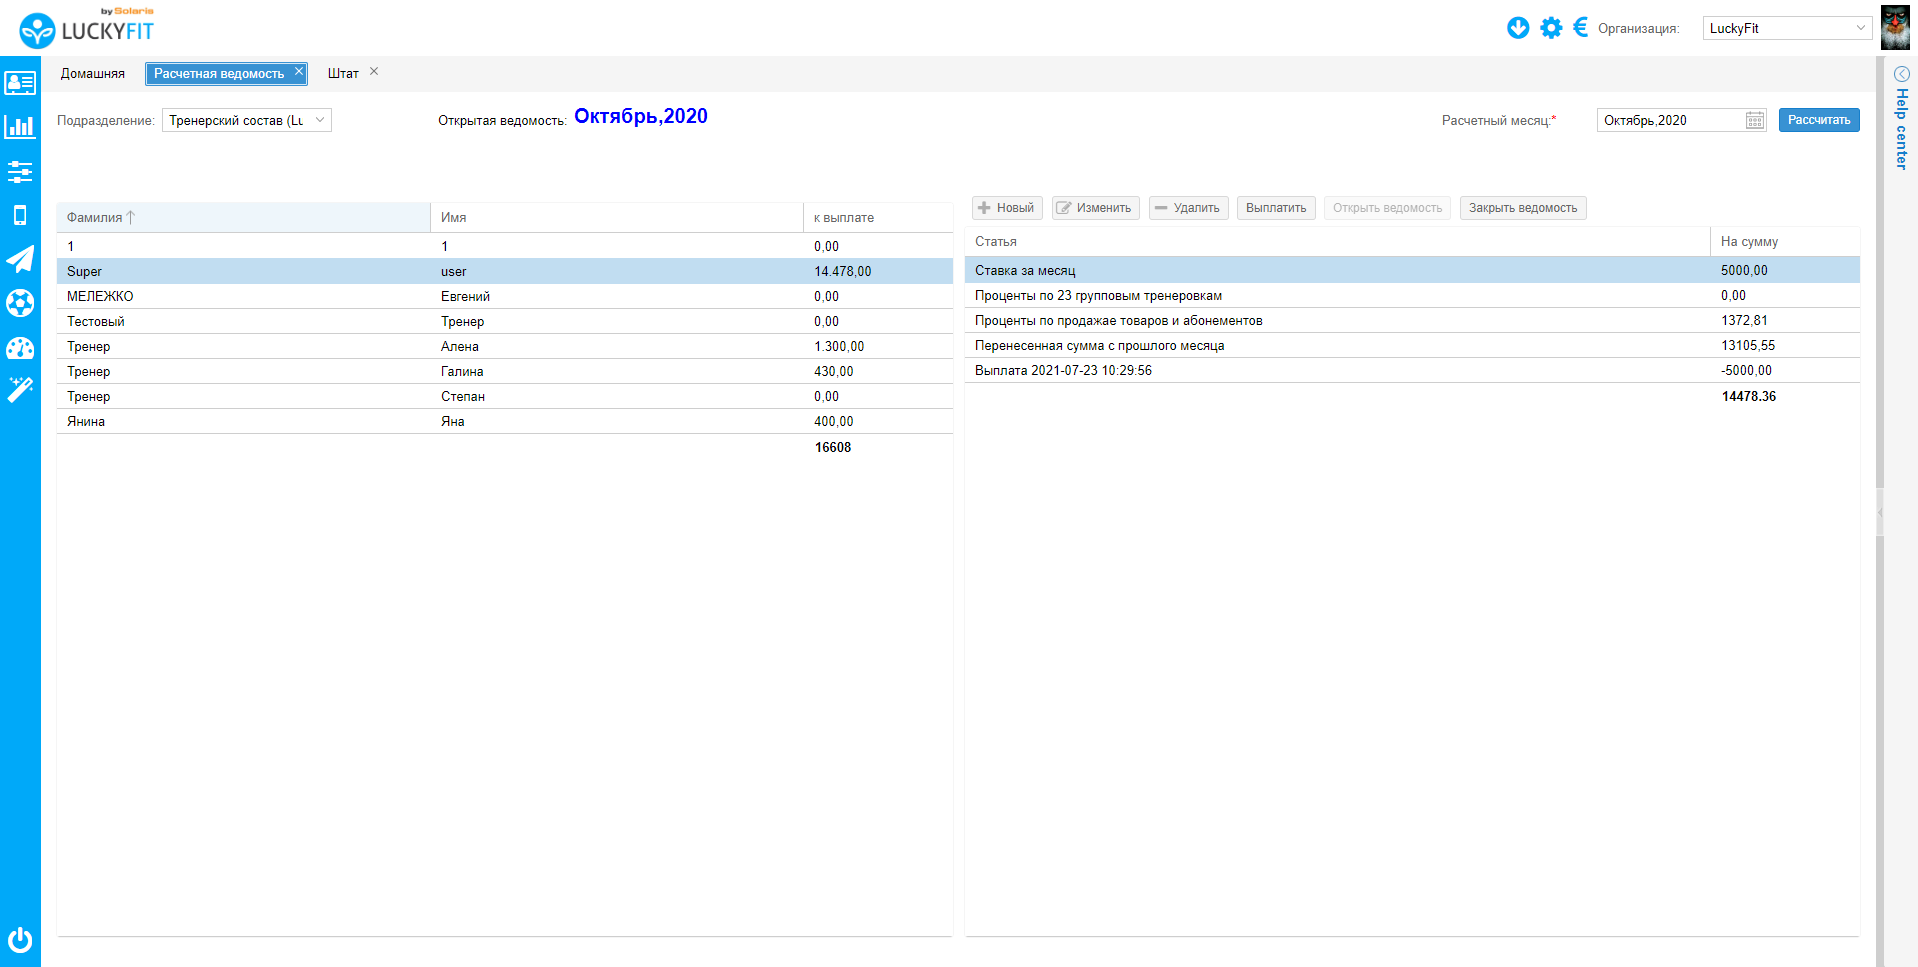Screen dimensions: 1918x967
Task: Click the Расчетный месяц input field
Action: (x=1670, y=120)
